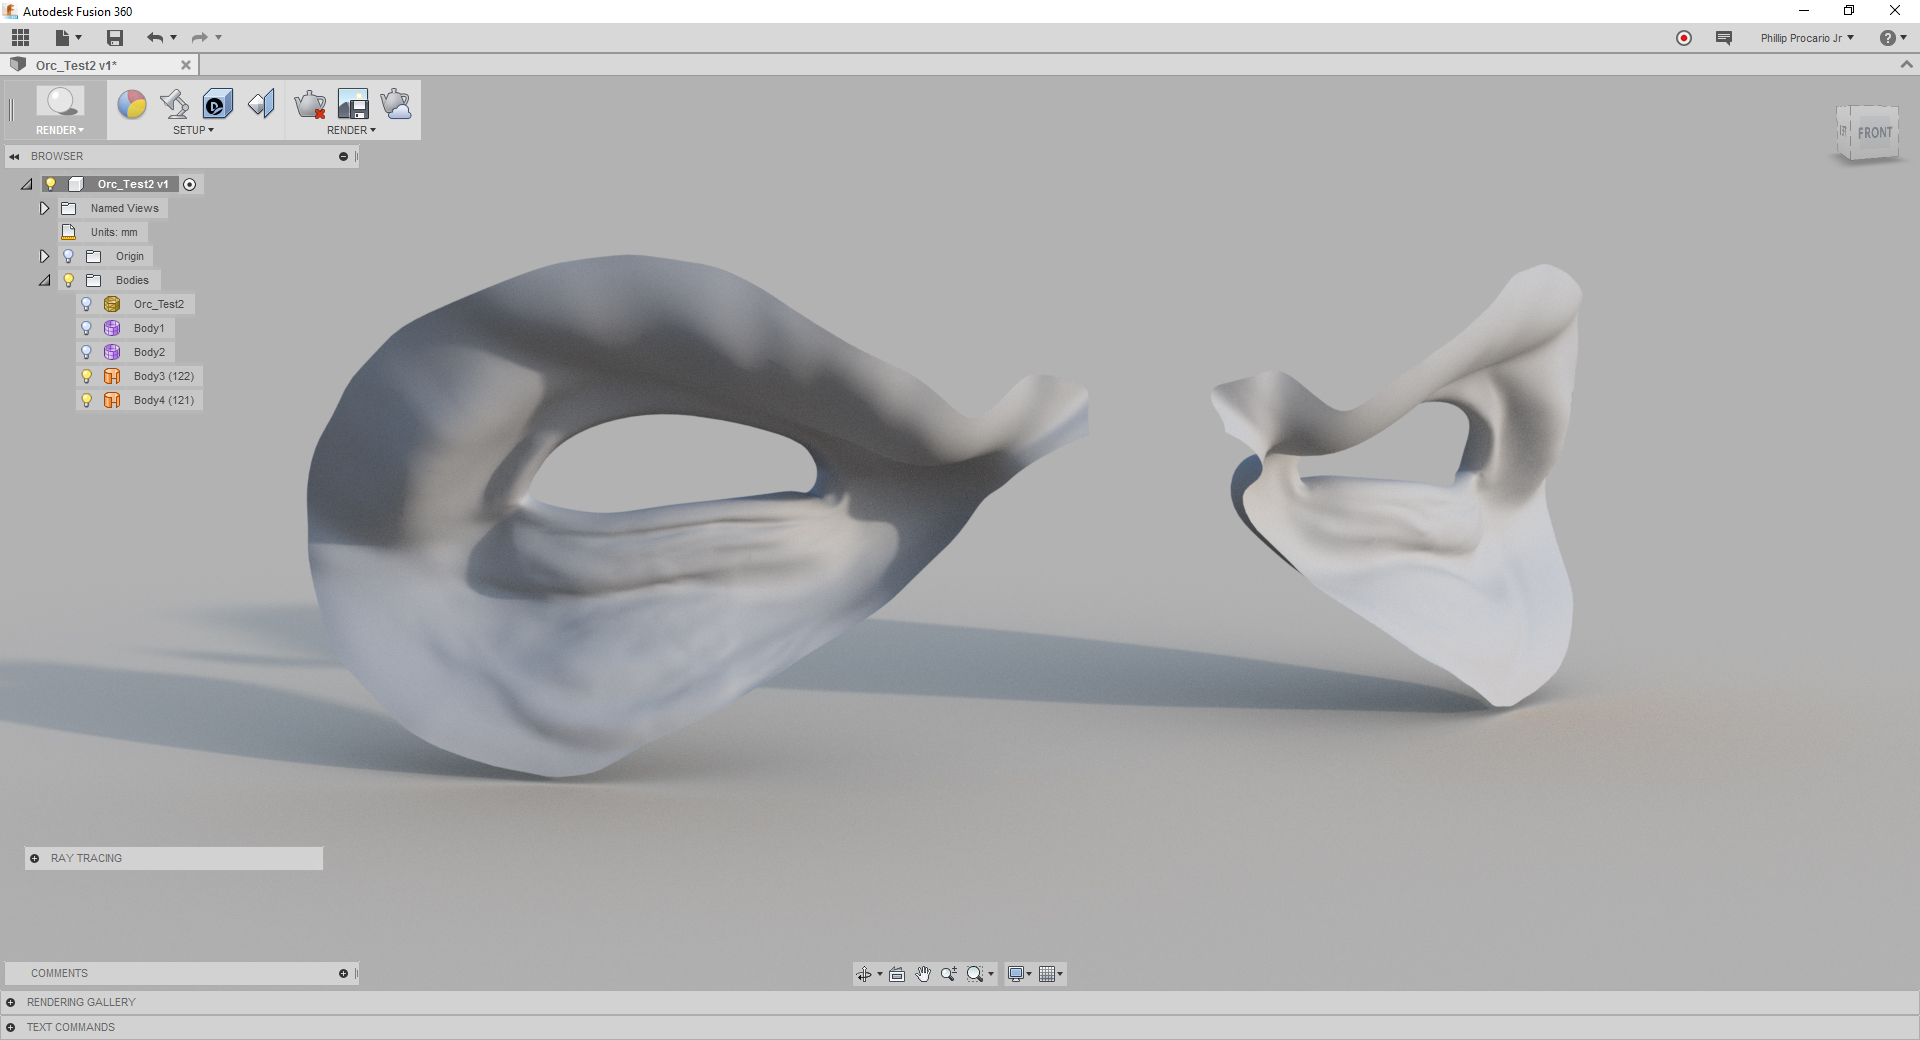The width and height of the screenshot is (1920, 1040).
Task: Collapse the Orc_Test2 v1 root node
Action: click(x=27, y=184)
